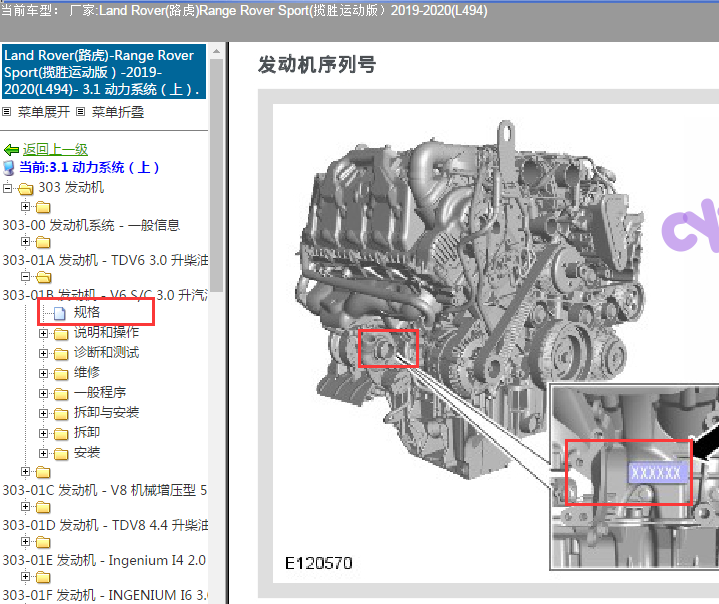The height and width of the screenshot is (604, 719).
Task: Click the 返回上一级 link
Action: (x=55, y=150)
